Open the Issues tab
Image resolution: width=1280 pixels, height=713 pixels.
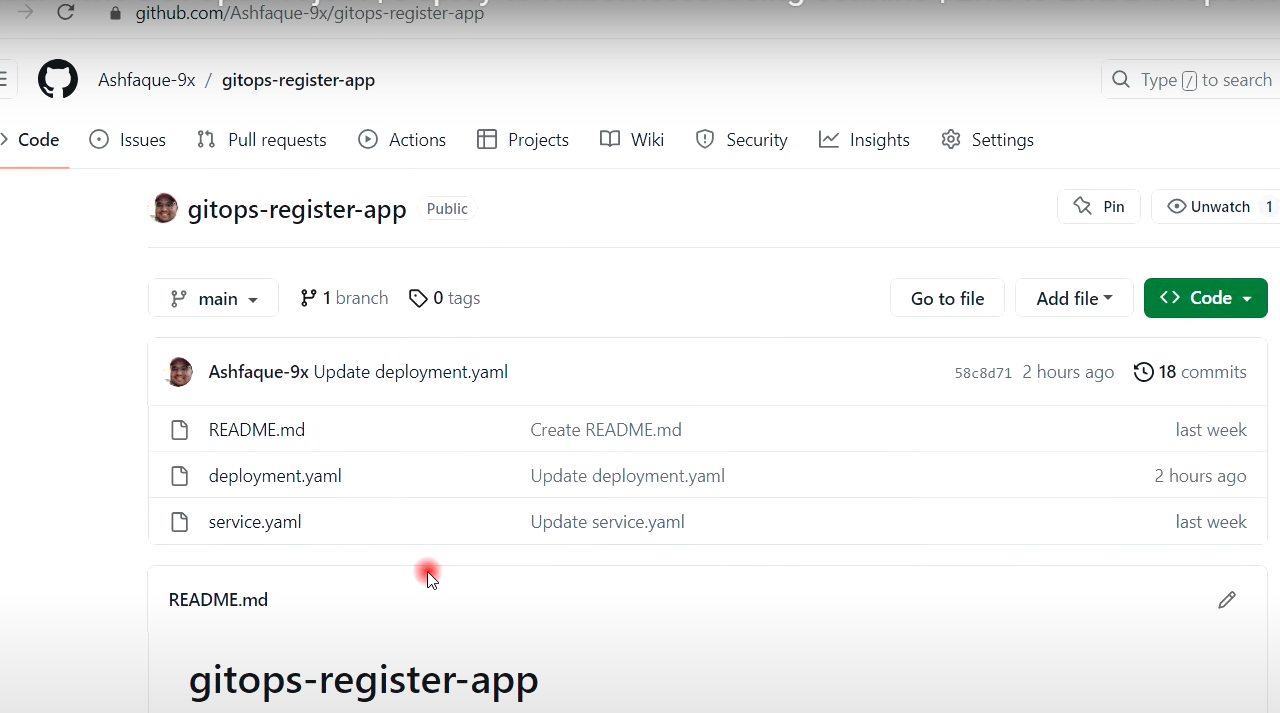[128, 140]
